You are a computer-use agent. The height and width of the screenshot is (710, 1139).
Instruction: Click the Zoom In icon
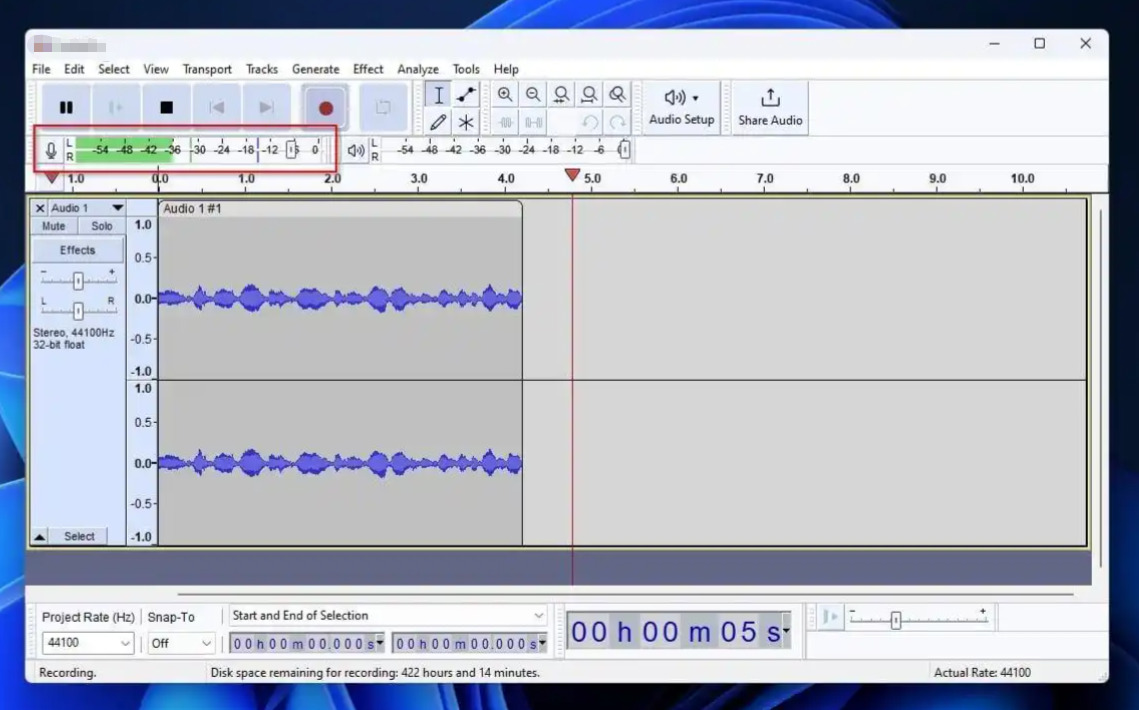coord(505,94)
